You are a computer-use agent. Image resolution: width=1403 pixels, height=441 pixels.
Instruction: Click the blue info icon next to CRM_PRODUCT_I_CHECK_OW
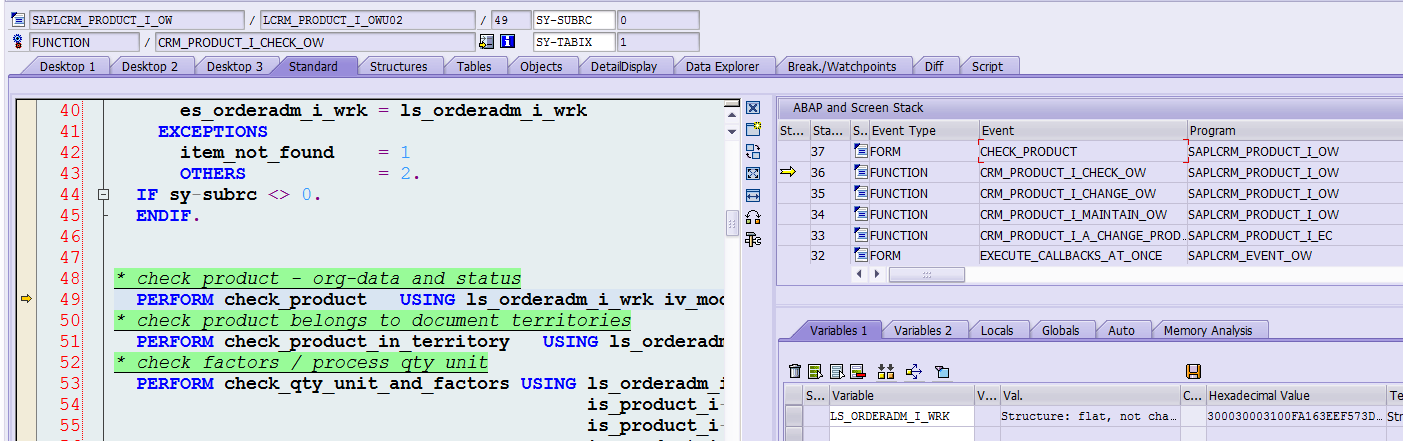tap(507, 42)
